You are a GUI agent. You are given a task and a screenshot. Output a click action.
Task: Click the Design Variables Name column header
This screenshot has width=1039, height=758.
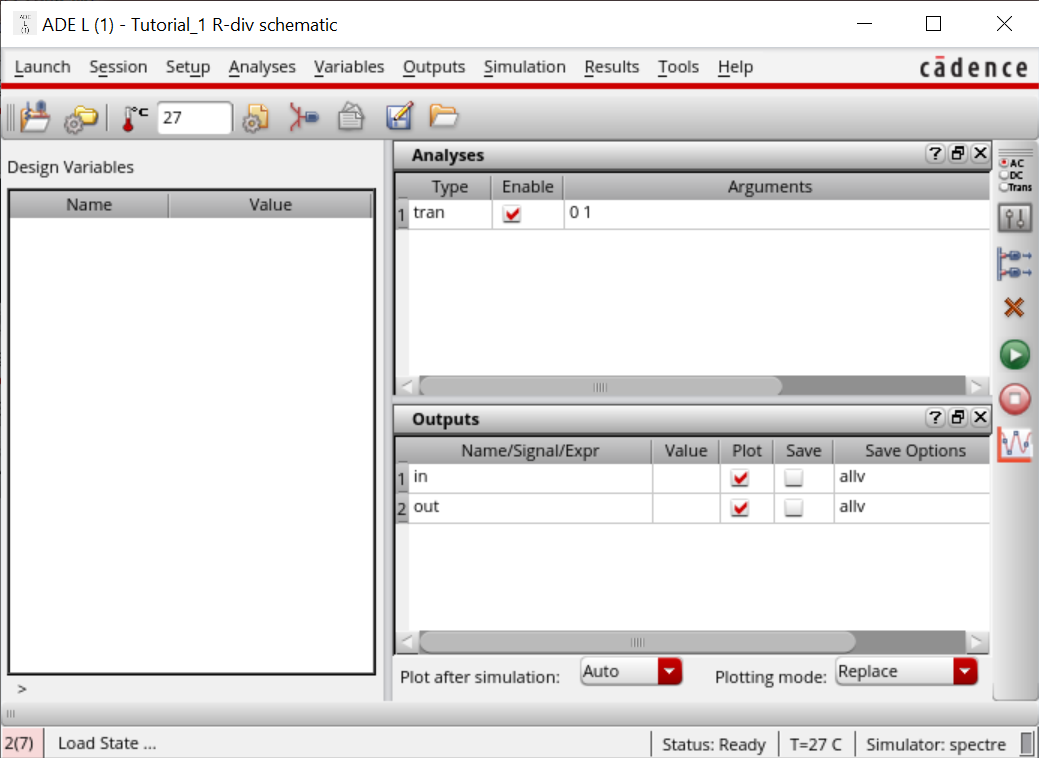(x=89, y=205)
